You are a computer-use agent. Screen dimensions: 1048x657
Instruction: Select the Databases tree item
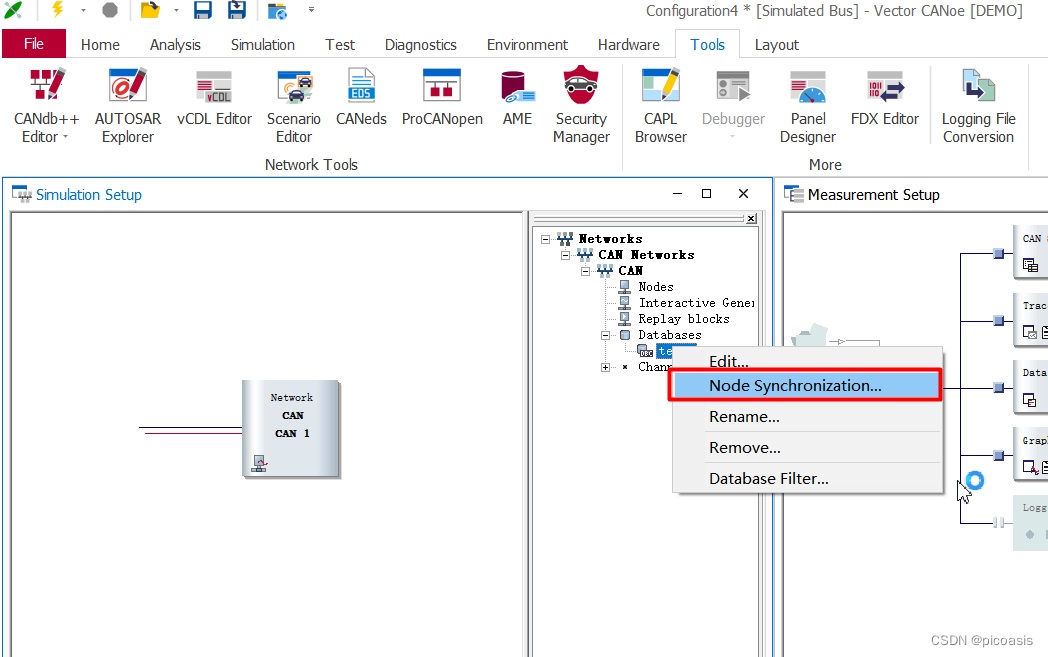(670, 335)
